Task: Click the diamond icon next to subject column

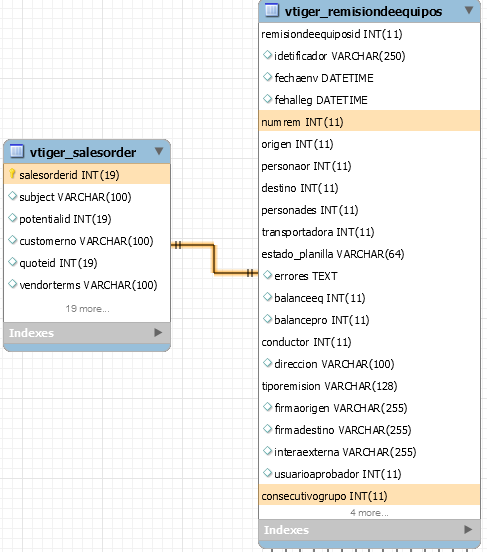Action: [13, 196]
